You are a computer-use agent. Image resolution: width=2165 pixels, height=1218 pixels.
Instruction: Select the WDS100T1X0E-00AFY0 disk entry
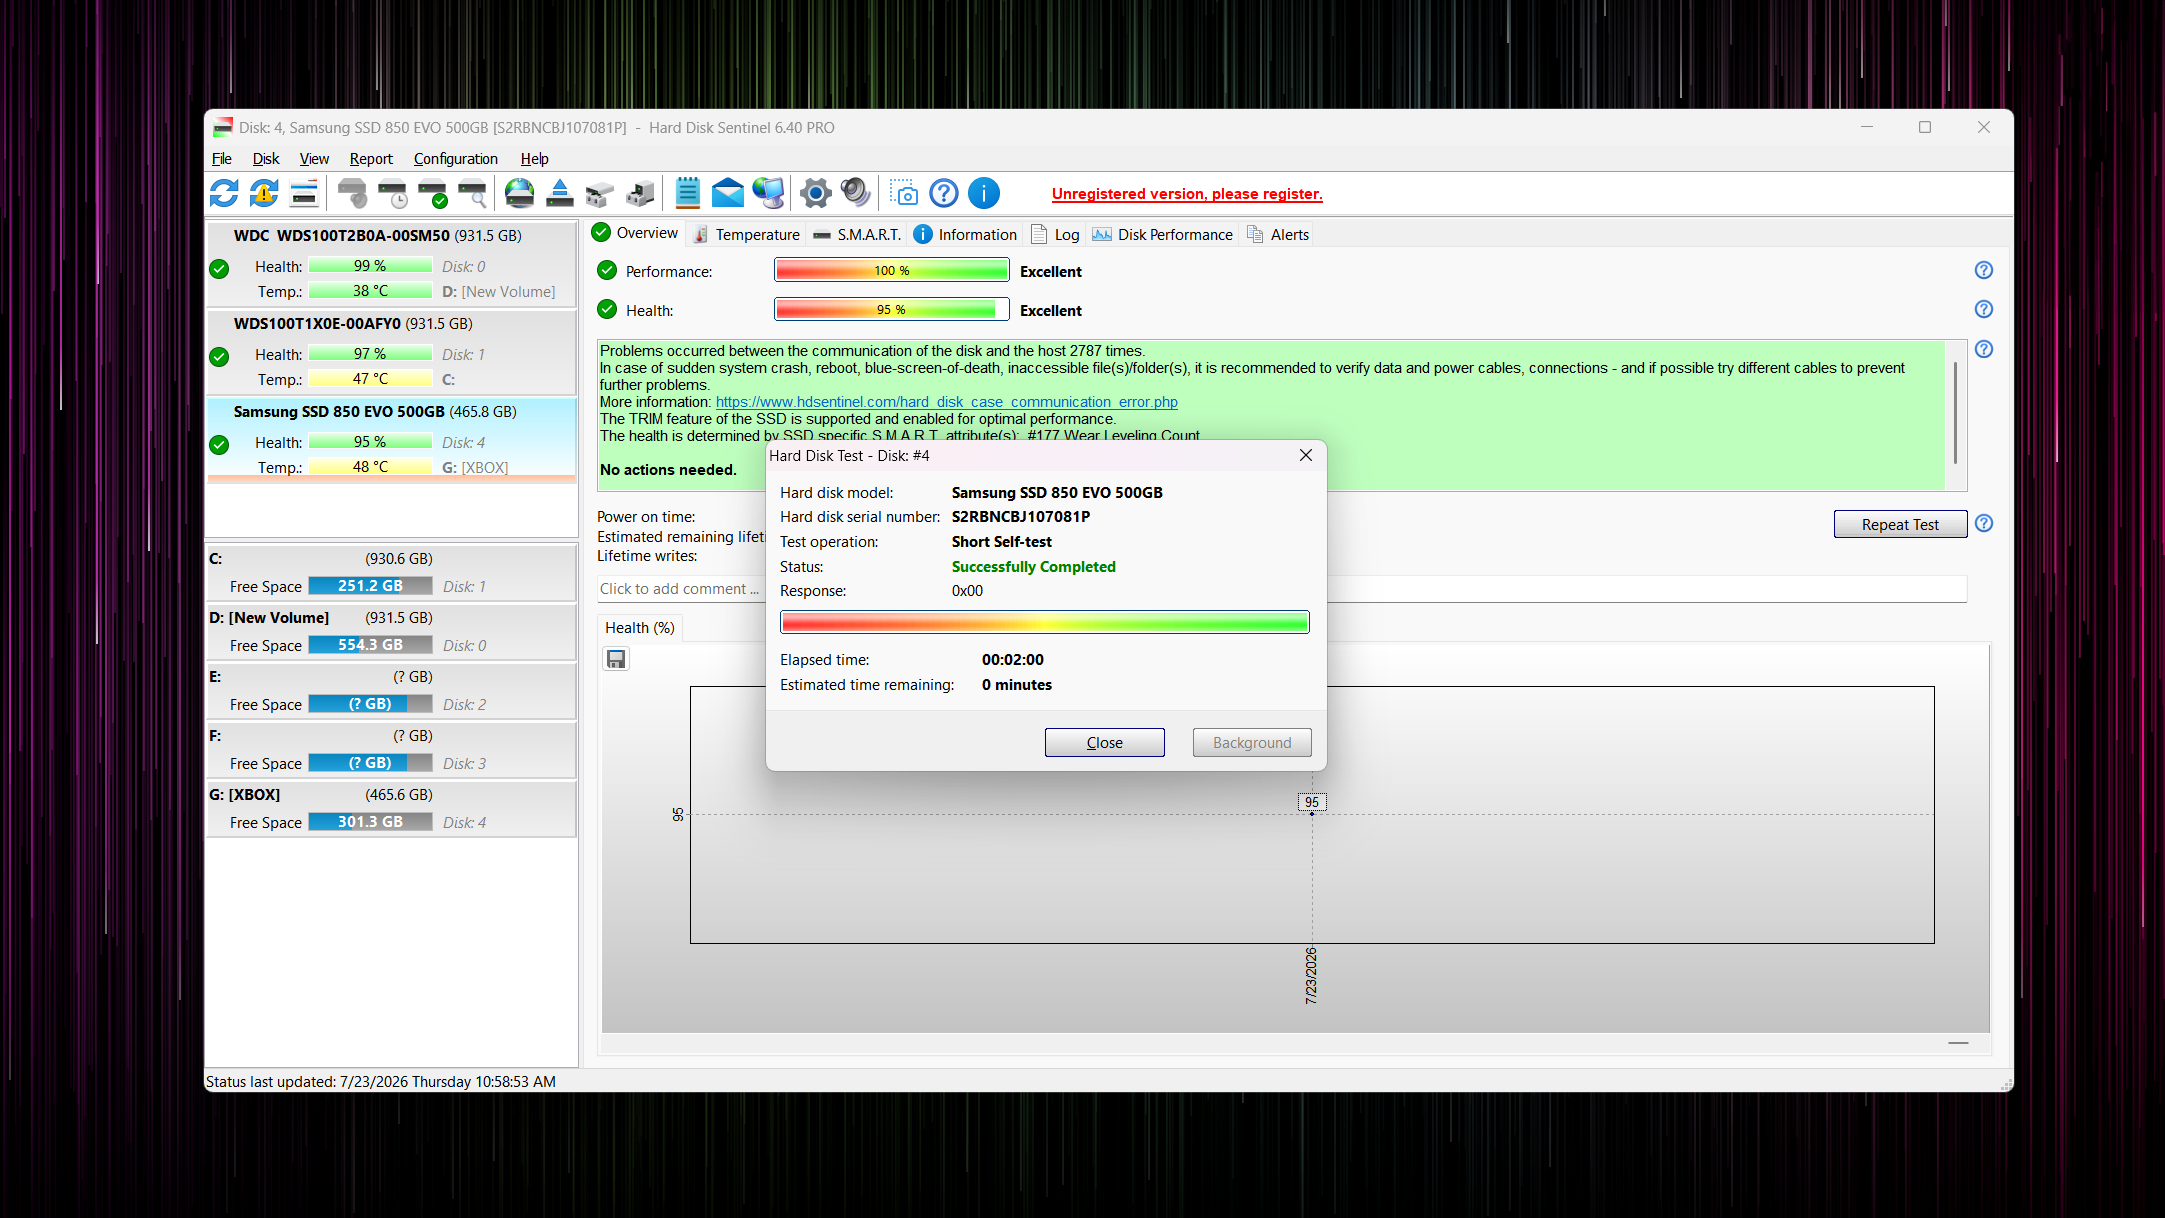coord(391,352)
